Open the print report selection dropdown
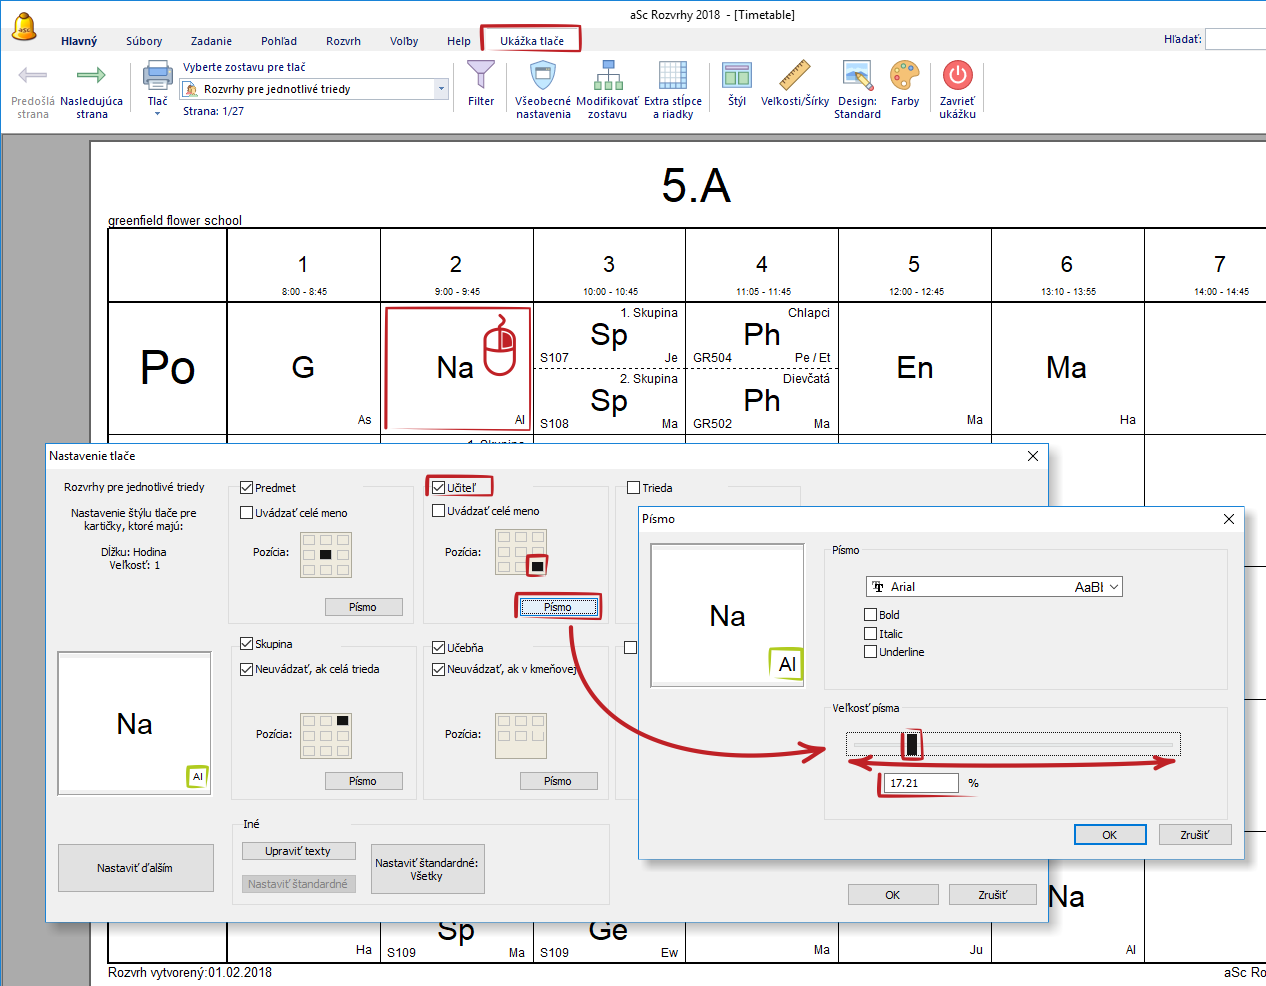Image resolution: width=1266 pixels, height=986 pixels. coord(441,89)
